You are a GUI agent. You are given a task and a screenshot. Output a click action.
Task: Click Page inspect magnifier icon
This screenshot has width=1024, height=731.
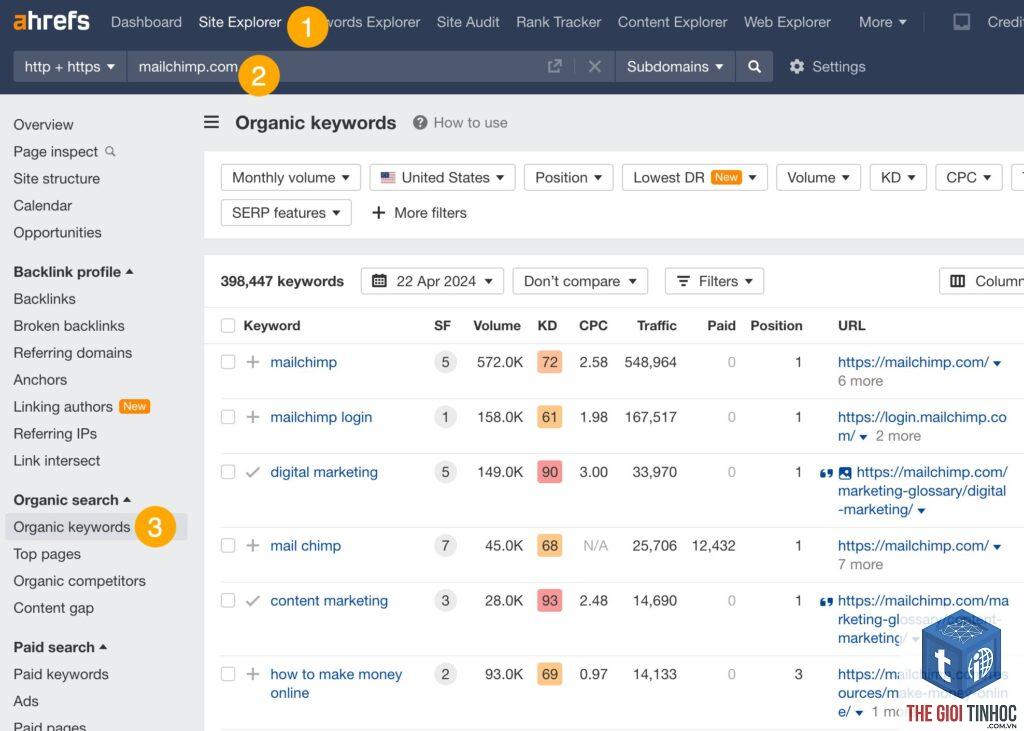[x=110, y=152]
